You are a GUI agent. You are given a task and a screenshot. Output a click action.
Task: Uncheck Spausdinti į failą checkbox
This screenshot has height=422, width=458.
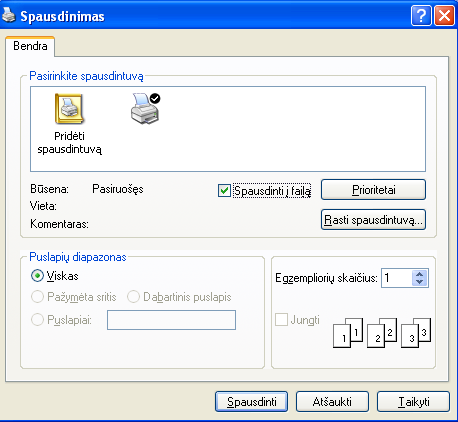pos(224,191)
